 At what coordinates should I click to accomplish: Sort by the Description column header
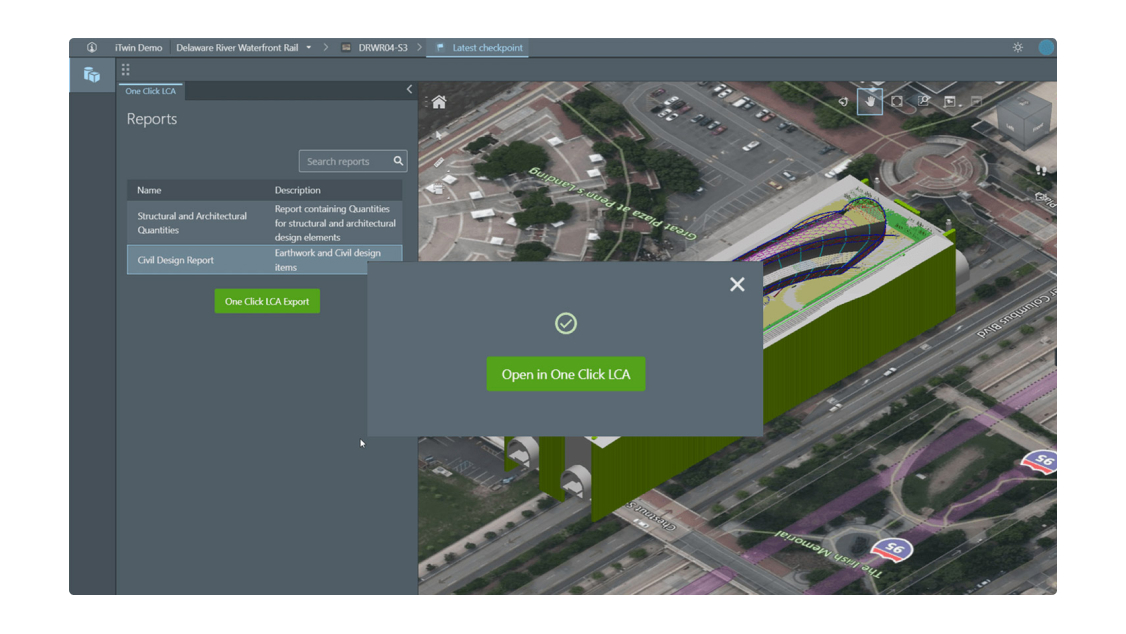tap(297, 190)
